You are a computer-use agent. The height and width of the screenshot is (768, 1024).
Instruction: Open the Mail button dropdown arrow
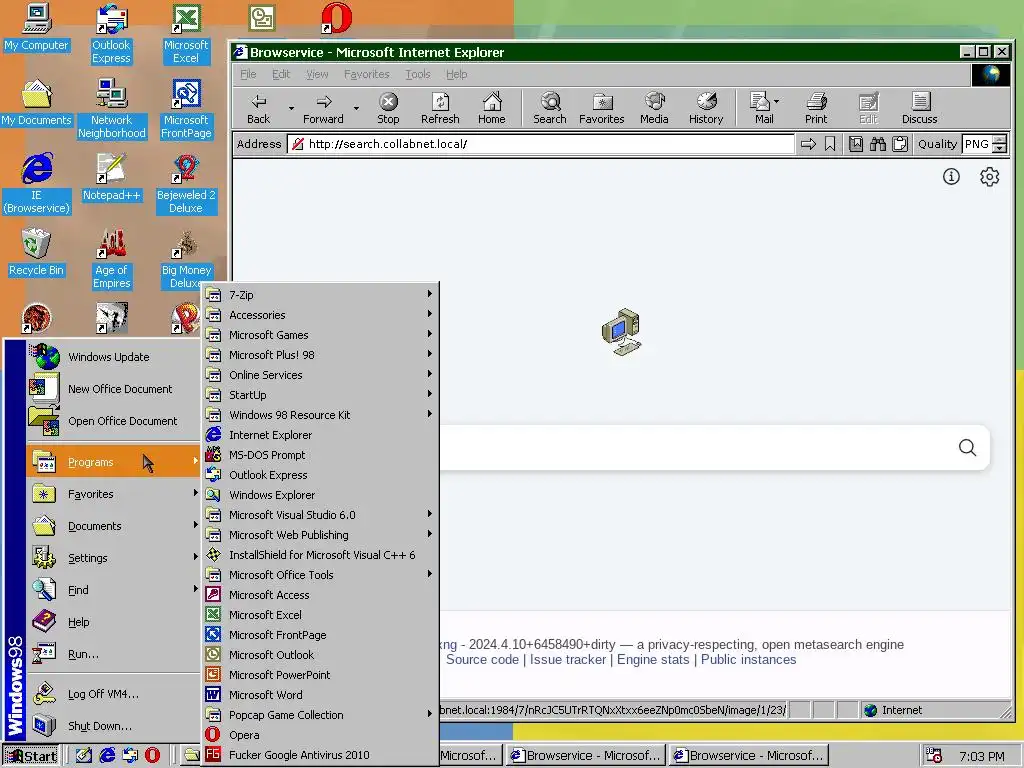pos(776,101)
